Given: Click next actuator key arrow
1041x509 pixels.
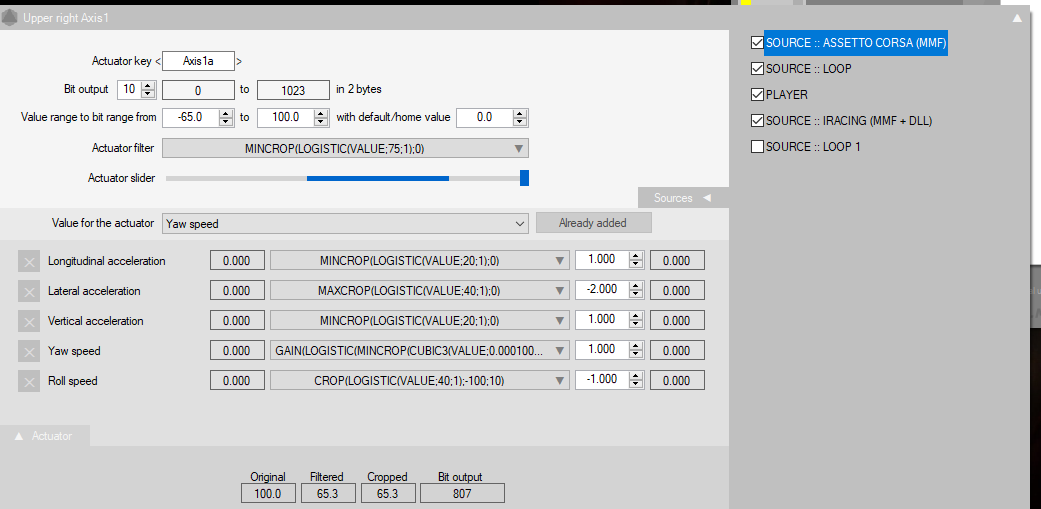Looking at the screenshot, I should pyautogui.click(x=239, y=62).
